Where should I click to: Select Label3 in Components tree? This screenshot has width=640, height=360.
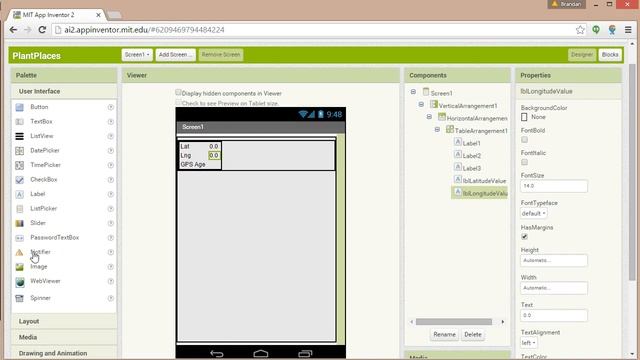471,168
